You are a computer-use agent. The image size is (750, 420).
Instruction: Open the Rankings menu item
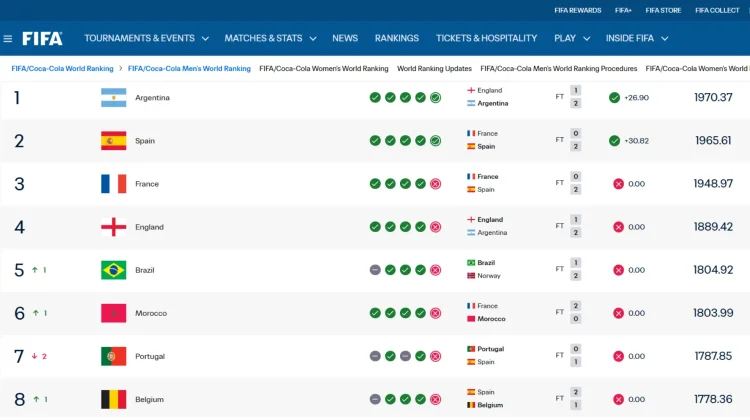point(397,38)
